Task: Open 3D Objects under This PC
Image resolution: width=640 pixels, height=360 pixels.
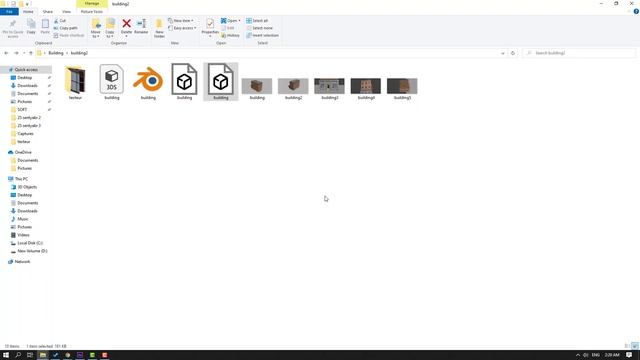Action: tap(27, 187)
